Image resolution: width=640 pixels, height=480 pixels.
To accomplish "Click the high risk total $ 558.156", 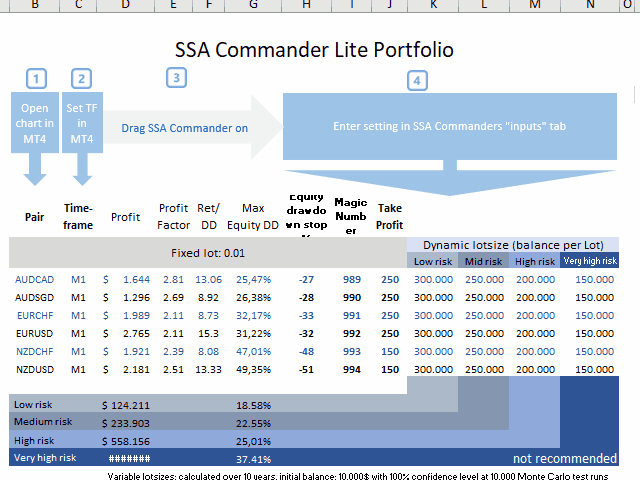I will [x=126, y=441].
